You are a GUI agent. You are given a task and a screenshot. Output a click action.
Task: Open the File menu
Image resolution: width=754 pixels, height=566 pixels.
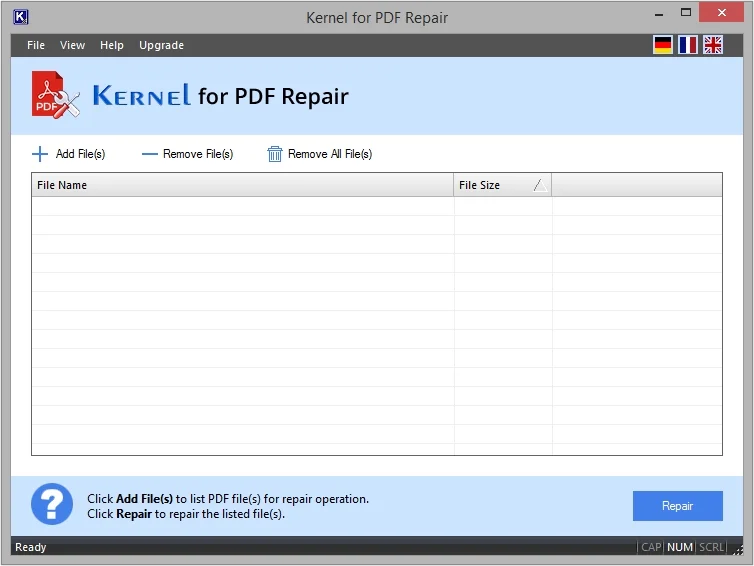coord(36,45)
